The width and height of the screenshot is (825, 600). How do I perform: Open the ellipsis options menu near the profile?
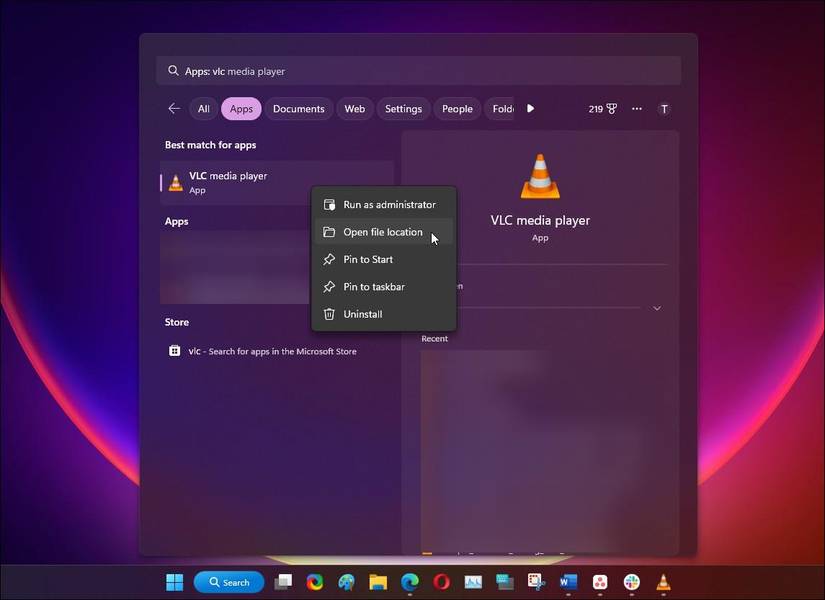637,108
